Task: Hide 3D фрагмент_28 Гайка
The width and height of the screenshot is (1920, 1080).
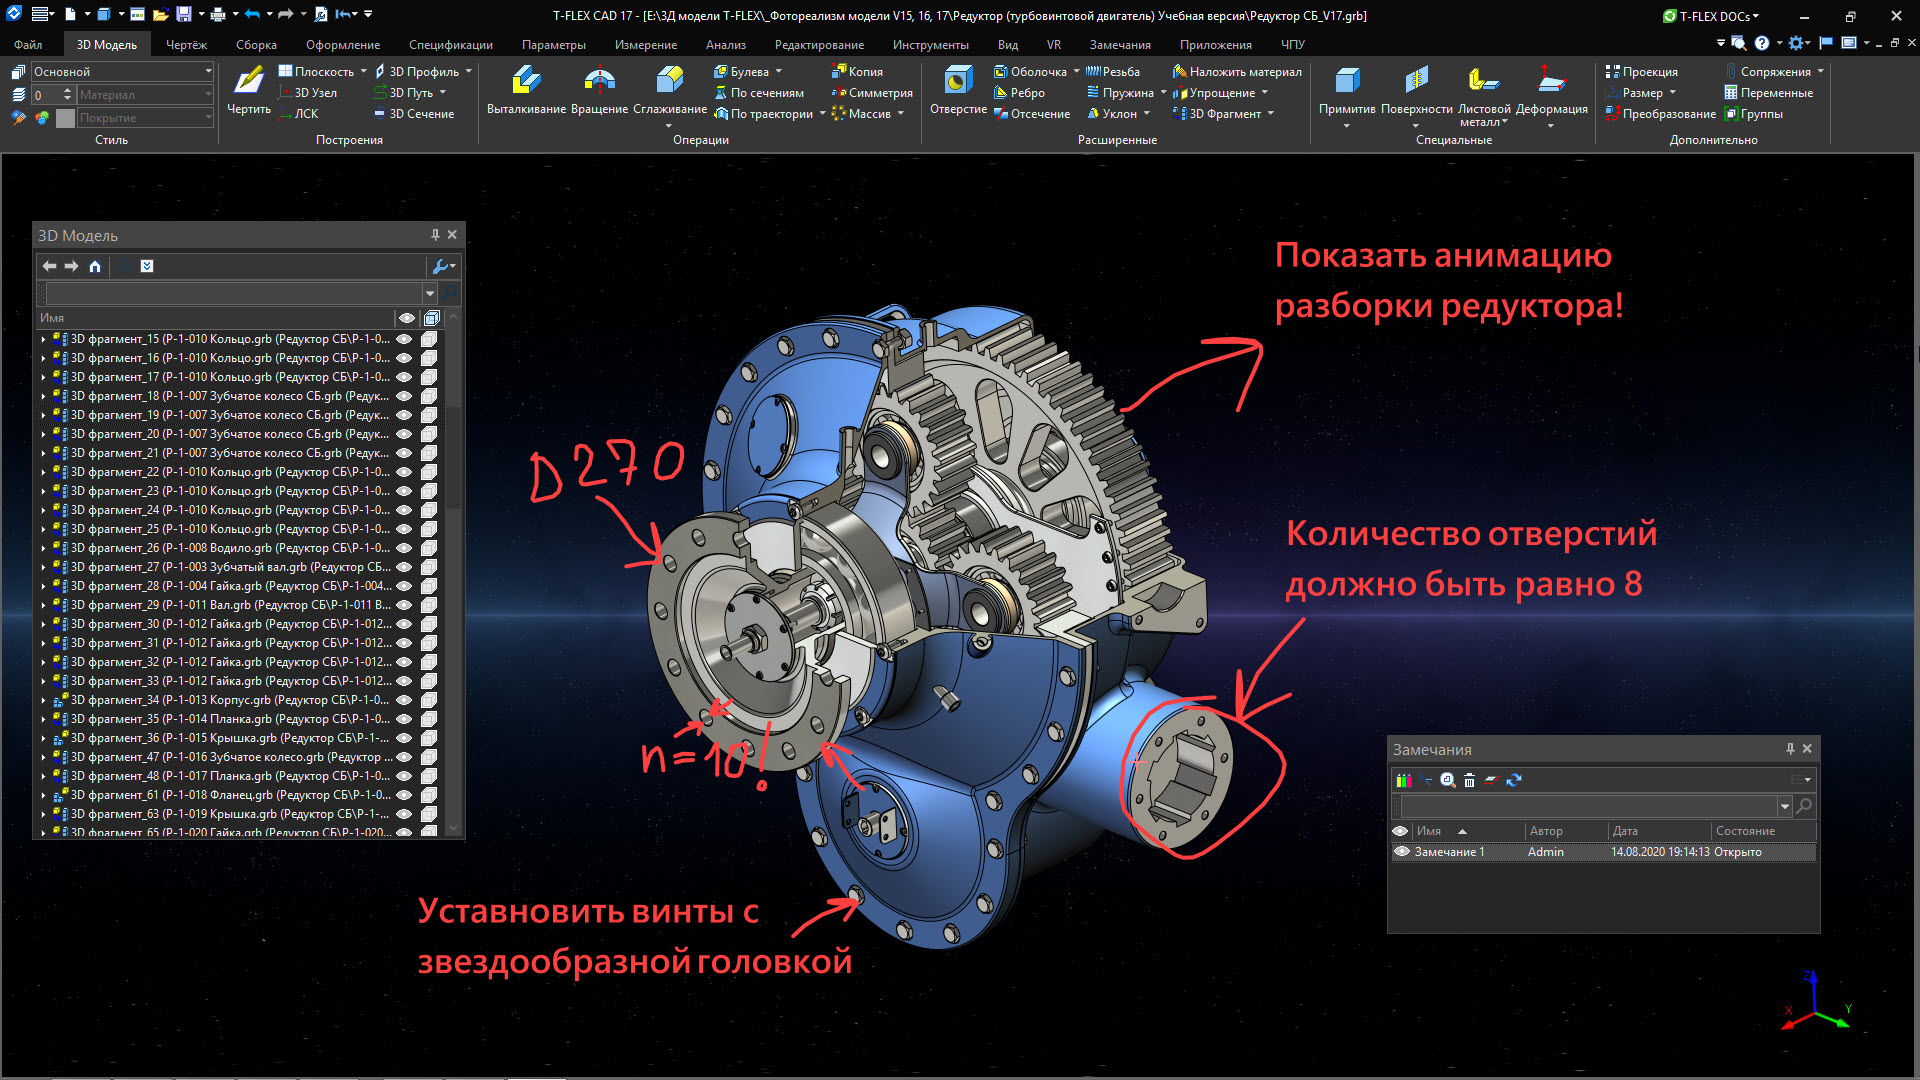Action: pos(405,586)
